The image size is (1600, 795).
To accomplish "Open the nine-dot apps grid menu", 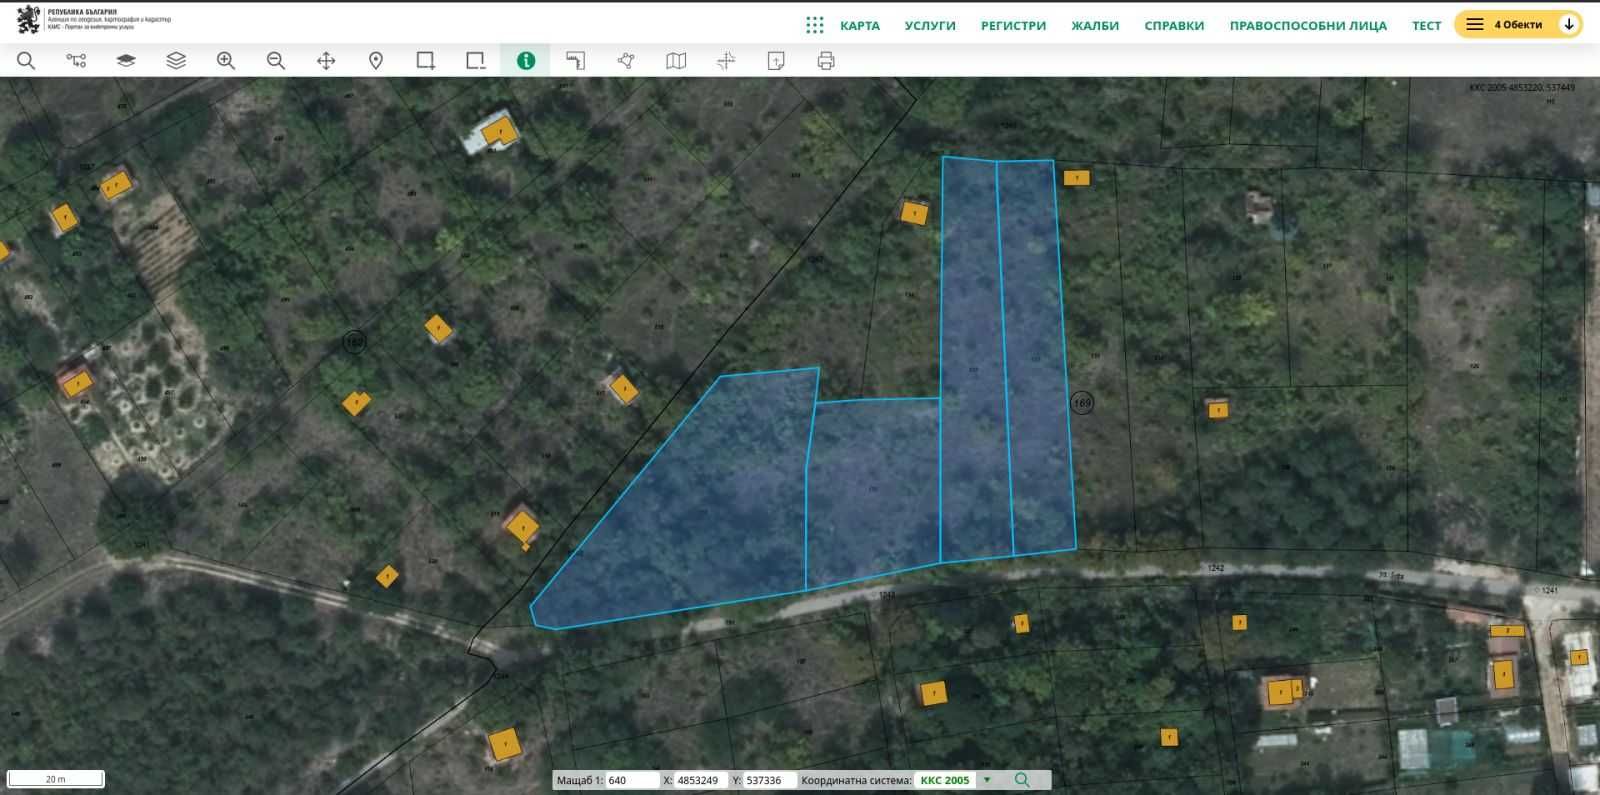I will click(x=815, y=25).
